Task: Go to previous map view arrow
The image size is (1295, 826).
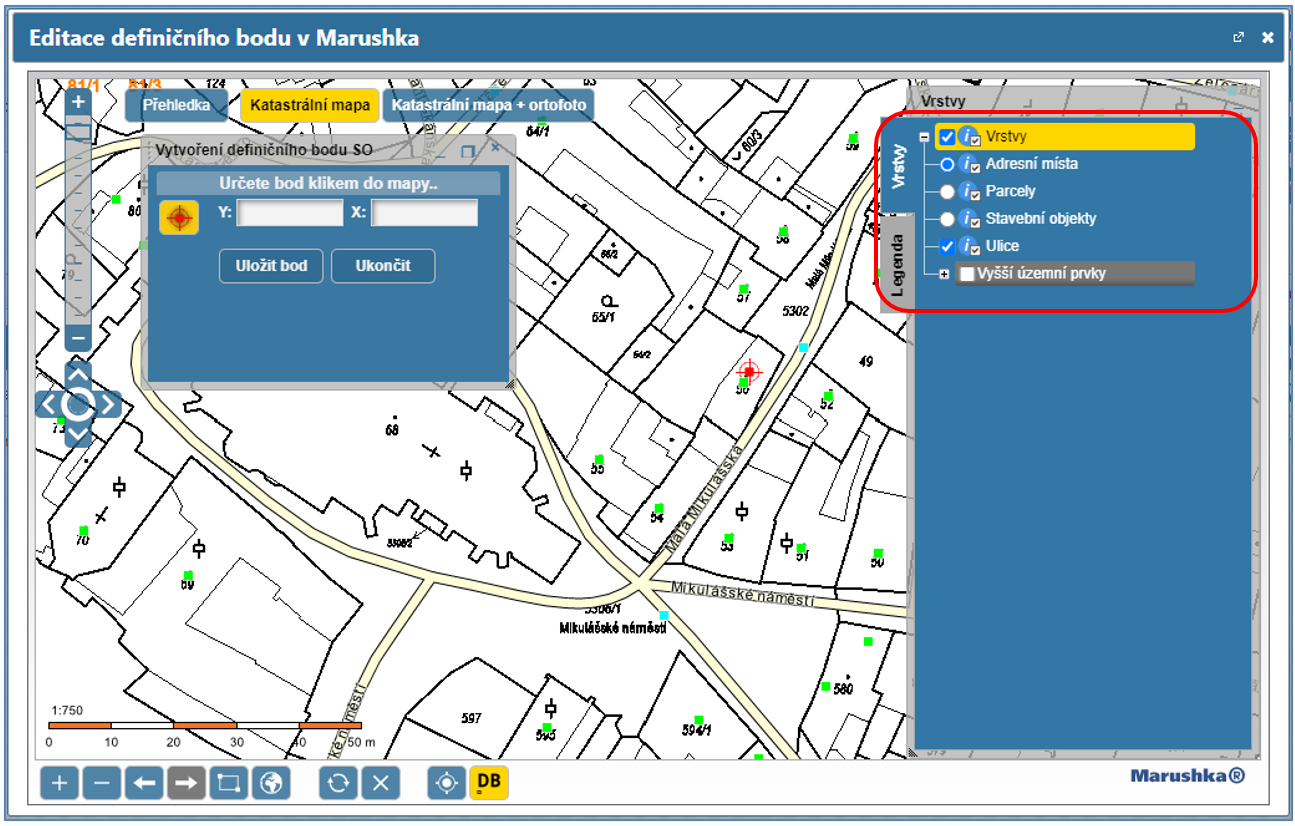Action: pos(144,783)
